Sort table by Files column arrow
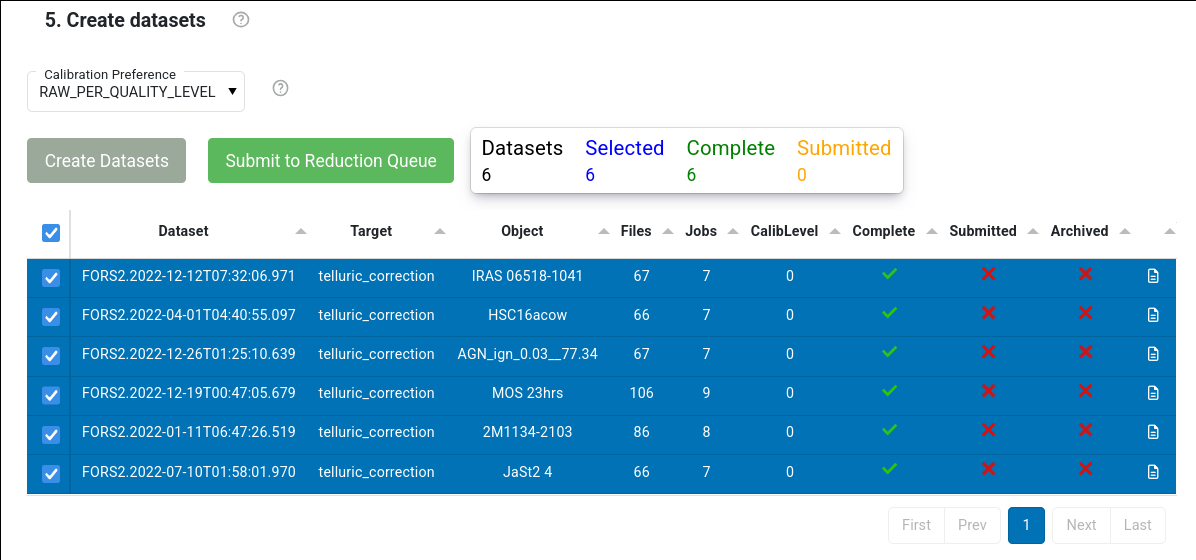Image resolution: width=1196 pixels, height=560 pixels. click(x=668, y=232)
